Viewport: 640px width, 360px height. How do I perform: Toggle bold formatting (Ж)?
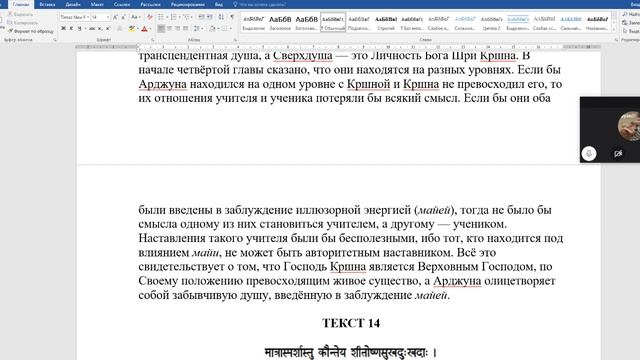[63, 29]
